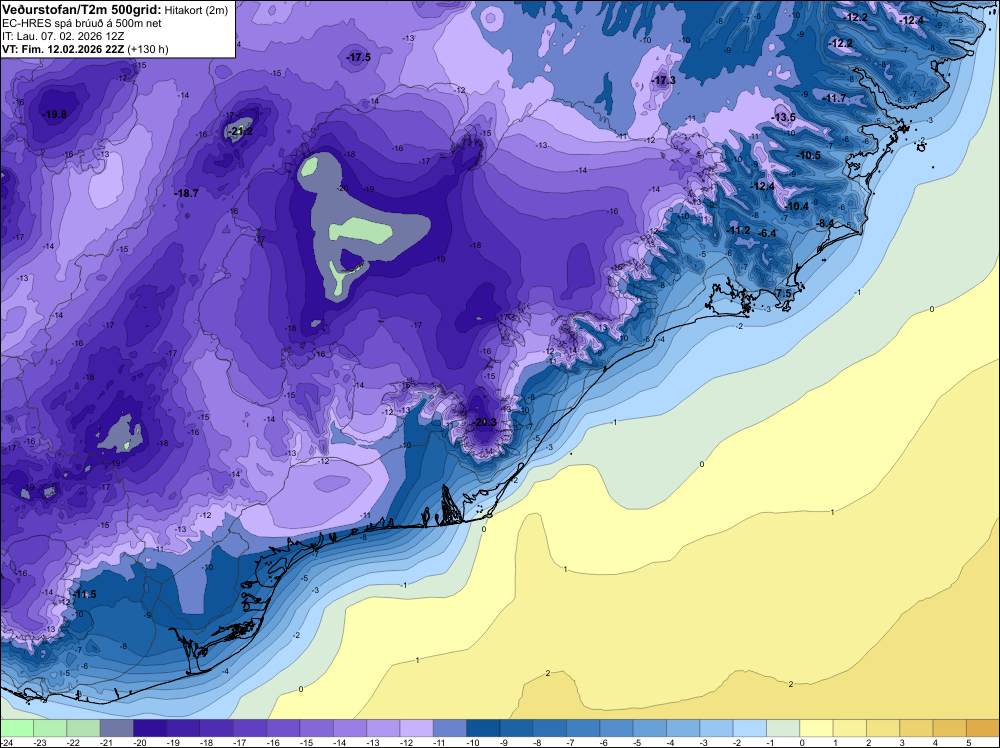Click the dark blue legend swatch right of -10
The height and width of the screenshot is (748, 1000).
(482, 728)
